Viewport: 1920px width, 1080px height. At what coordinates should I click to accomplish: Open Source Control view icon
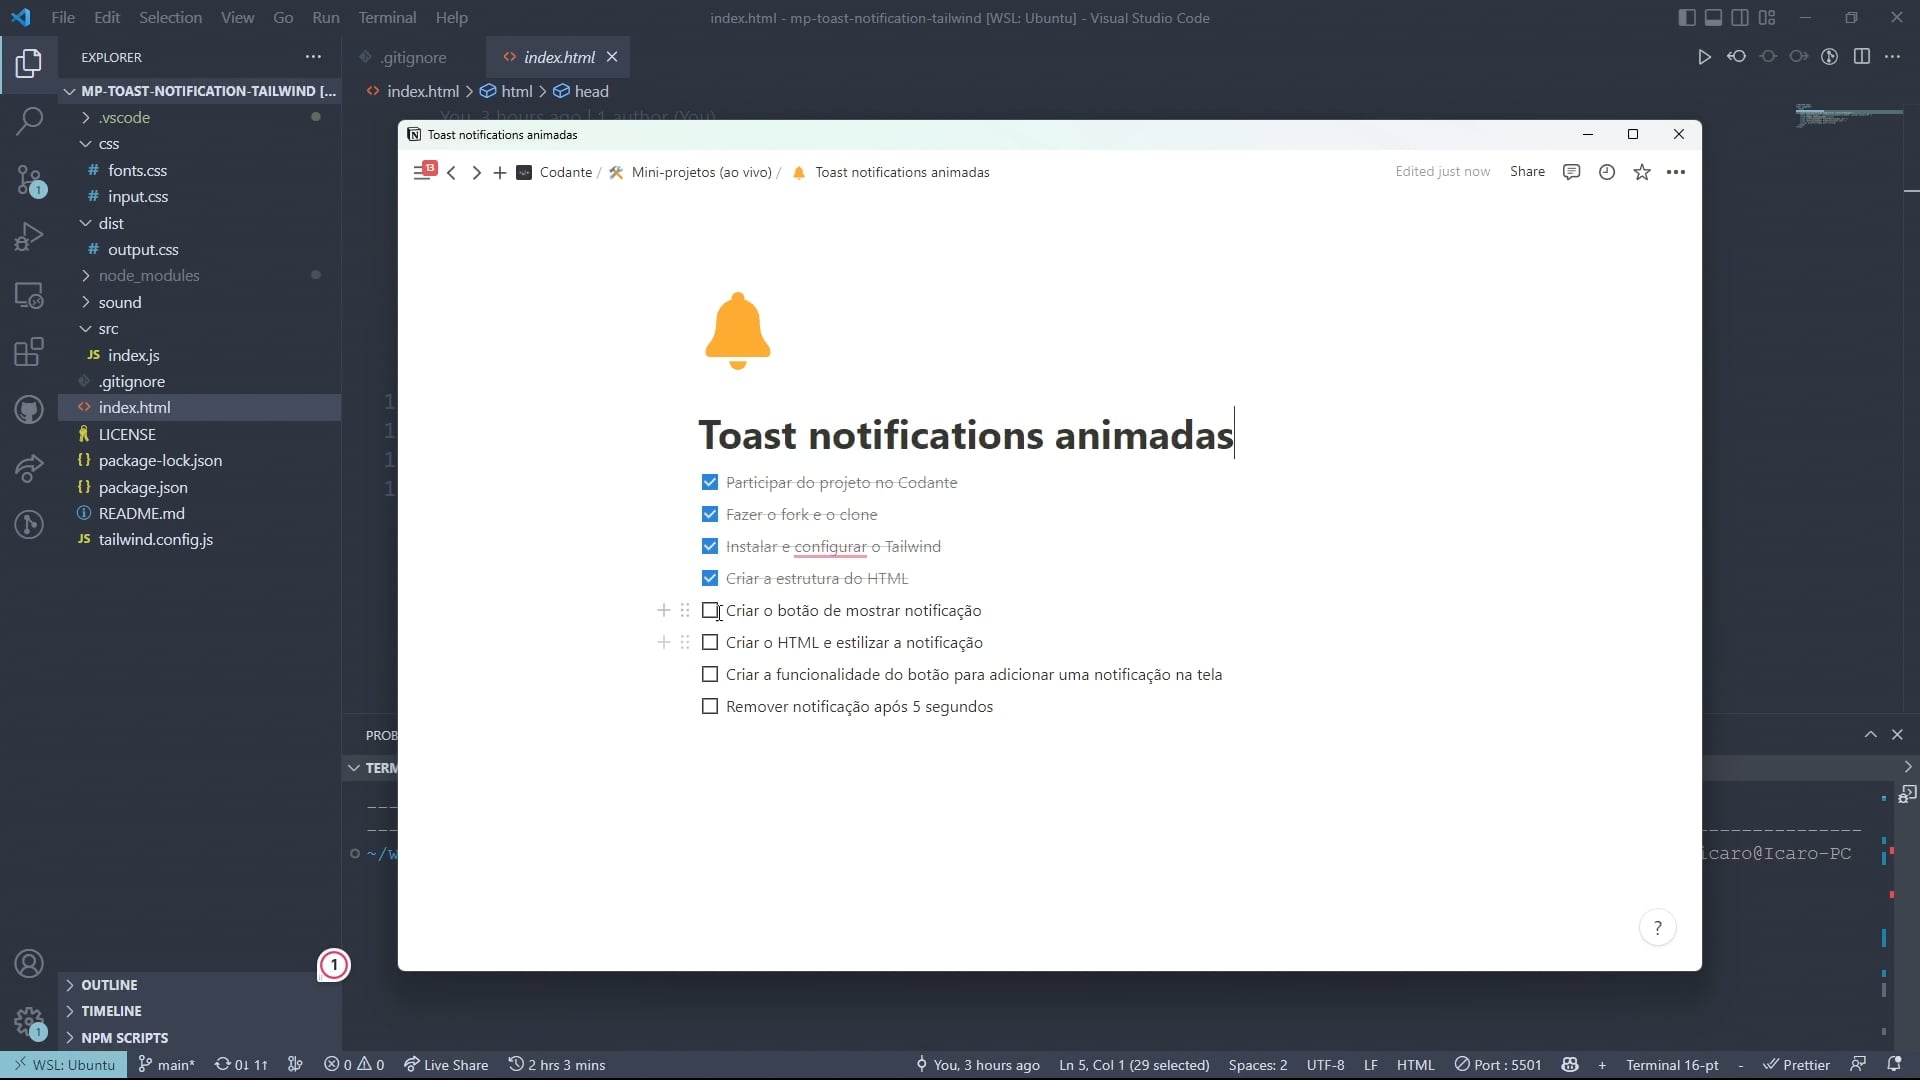[29, 180]
